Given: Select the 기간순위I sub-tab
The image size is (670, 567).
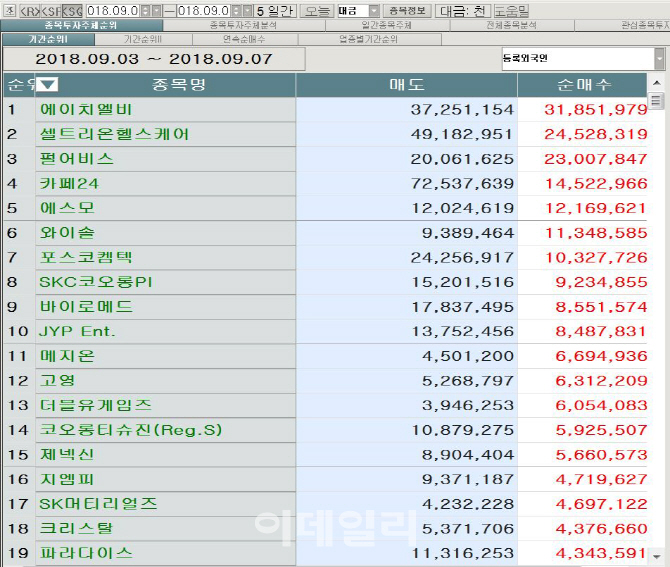Looking at the screenshot, I should pyautogui.click(x=48, y=39).
